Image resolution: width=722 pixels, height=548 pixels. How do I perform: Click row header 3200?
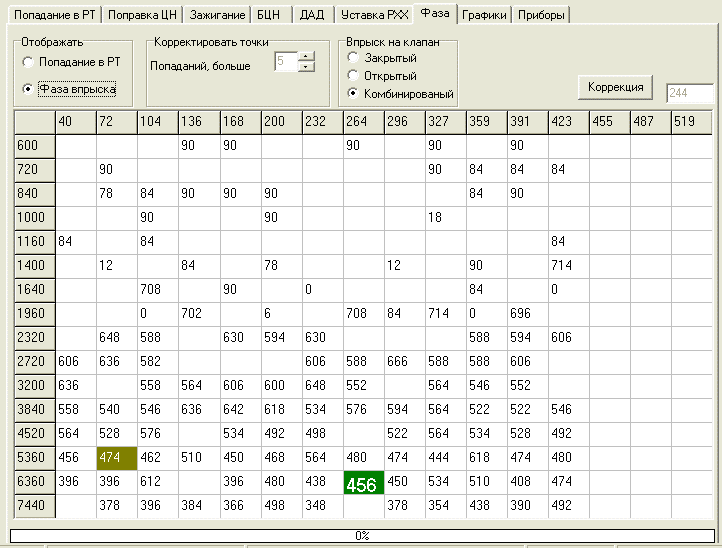35,385
